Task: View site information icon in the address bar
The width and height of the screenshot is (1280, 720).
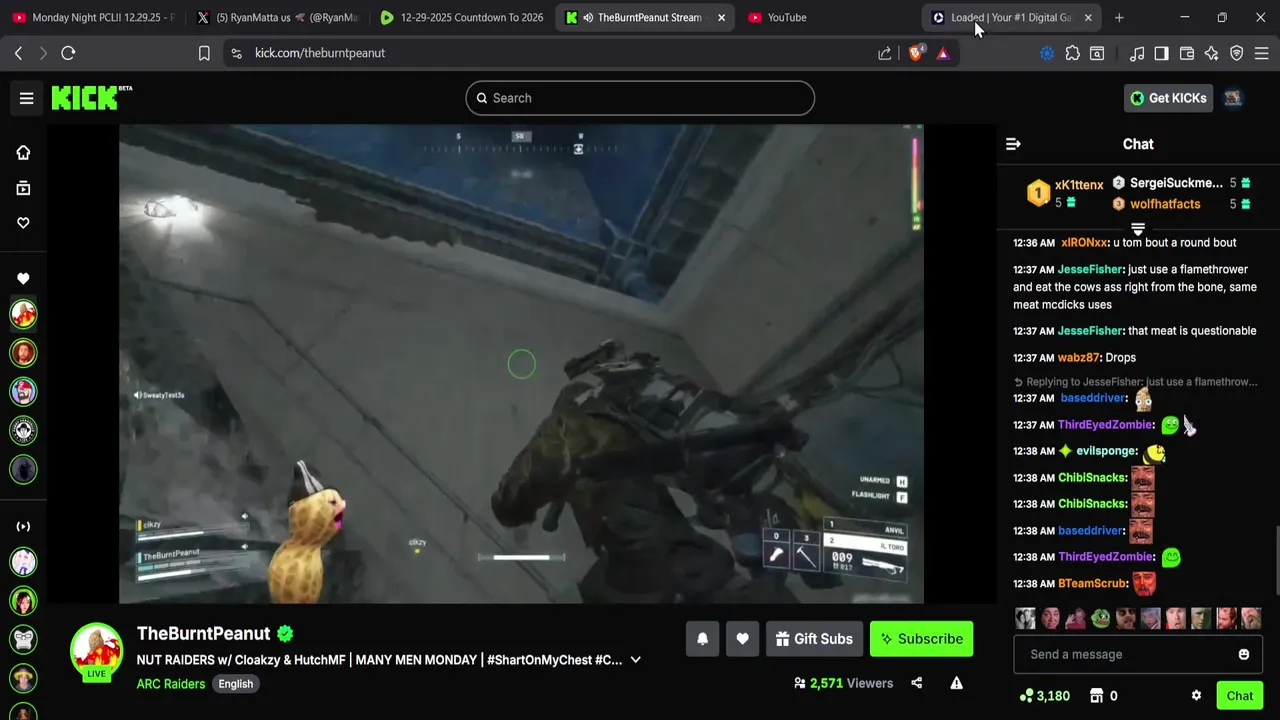Action: tap(236, 53)
